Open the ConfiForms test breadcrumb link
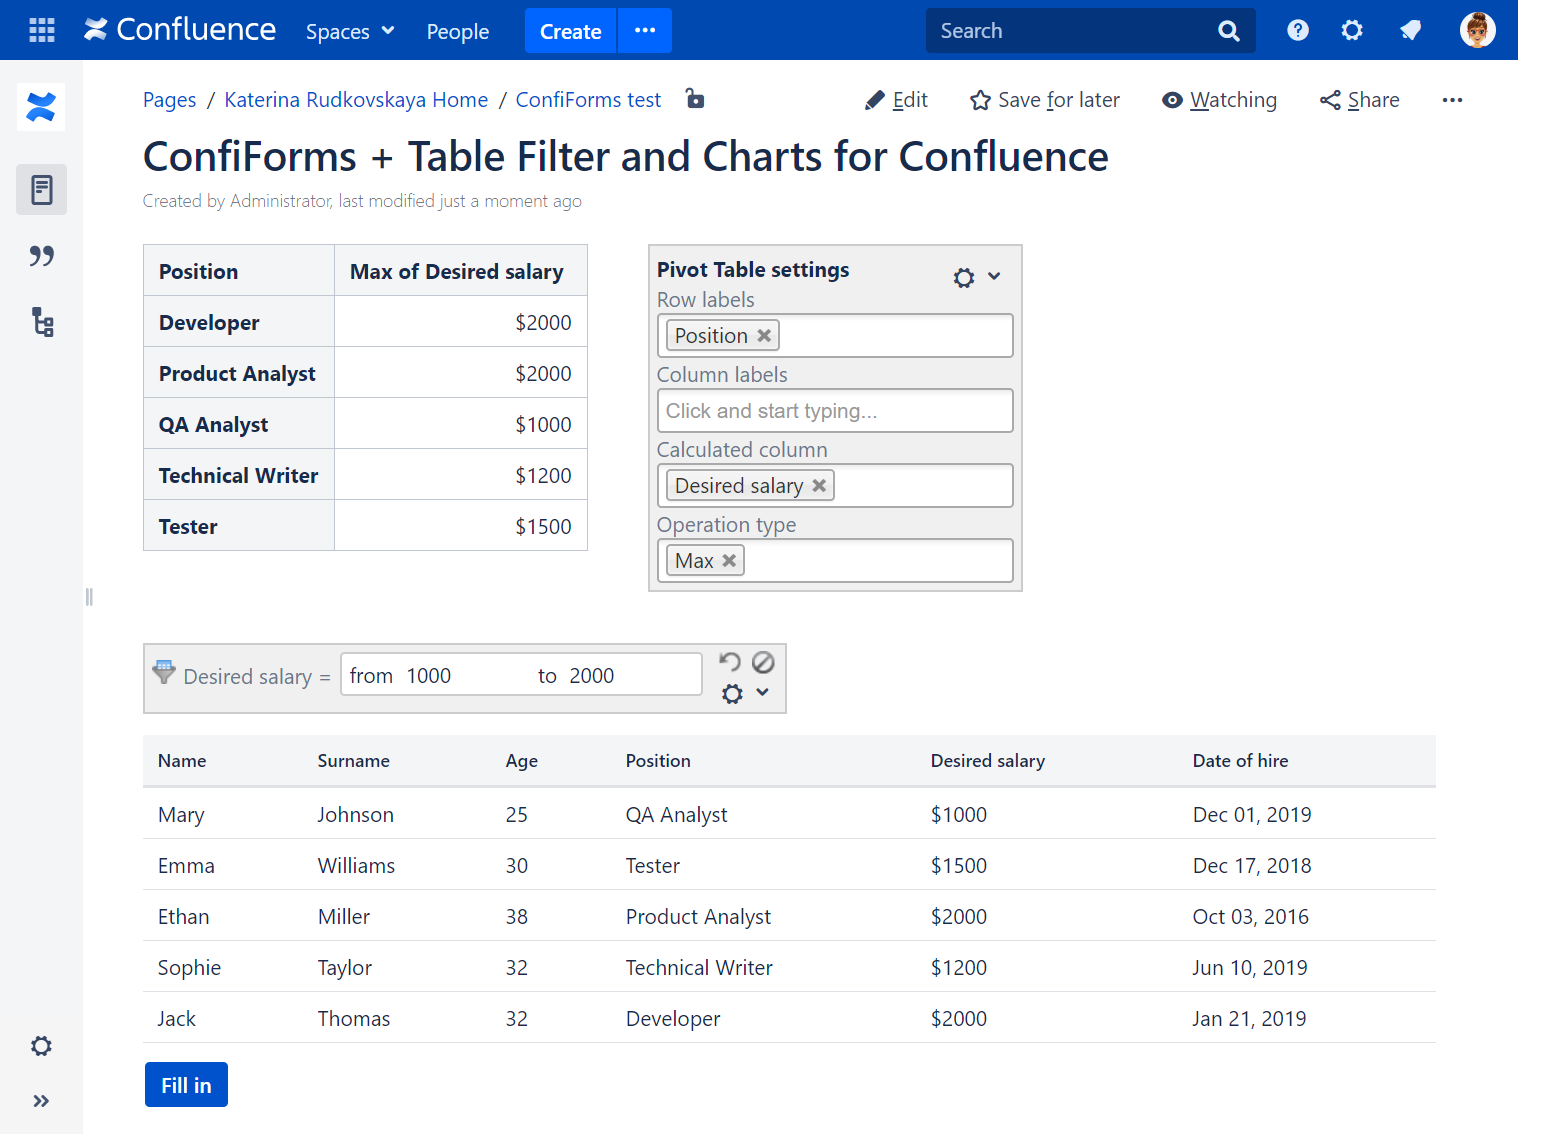Viewport: 1560px width, 1134px height. (x=588, y=99)
